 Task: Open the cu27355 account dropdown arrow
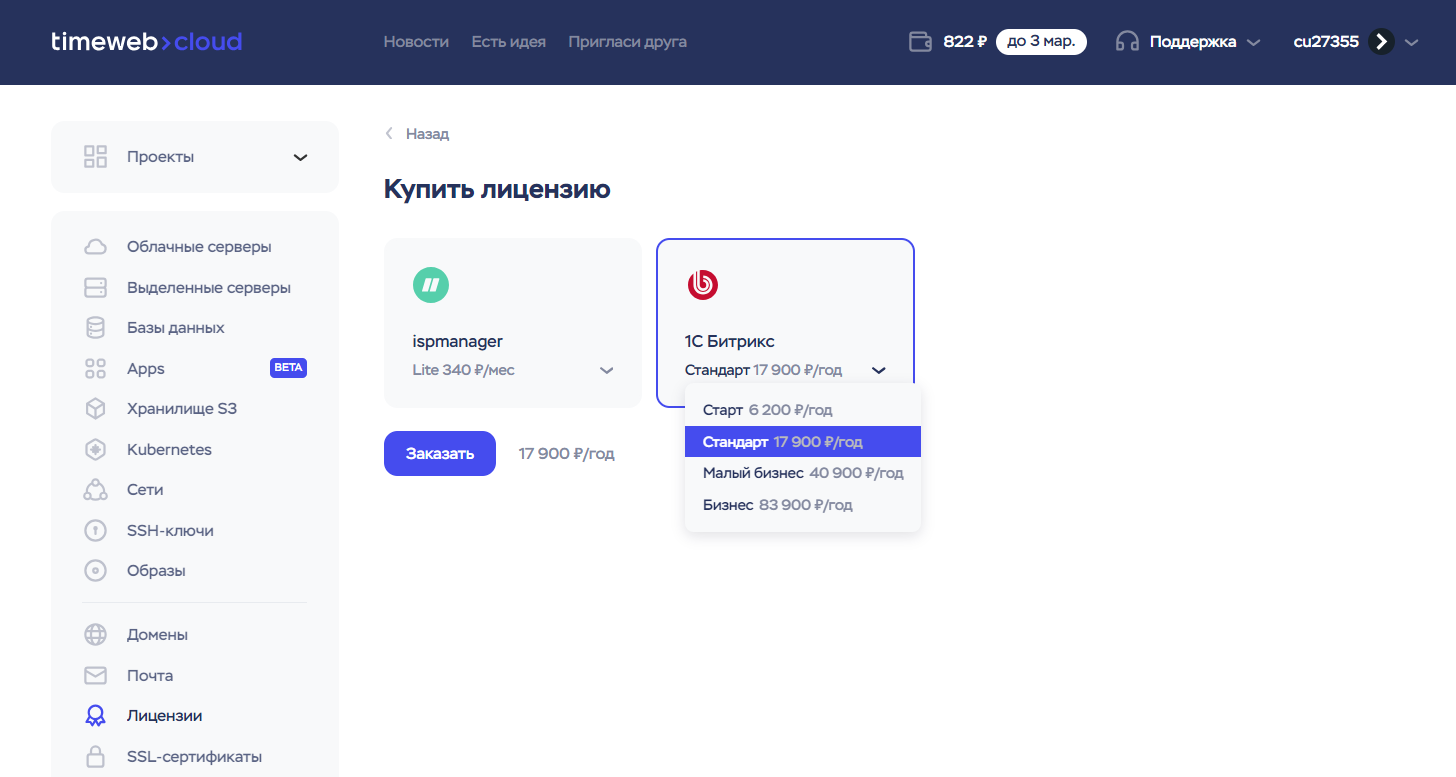1412,42
